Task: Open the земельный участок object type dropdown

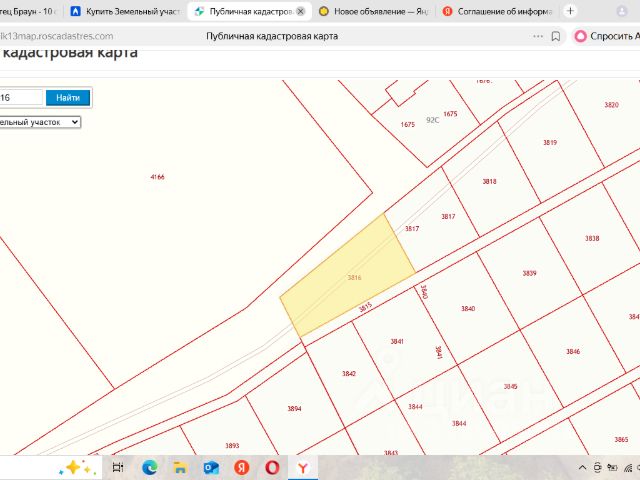Action: tap(40, 122)
